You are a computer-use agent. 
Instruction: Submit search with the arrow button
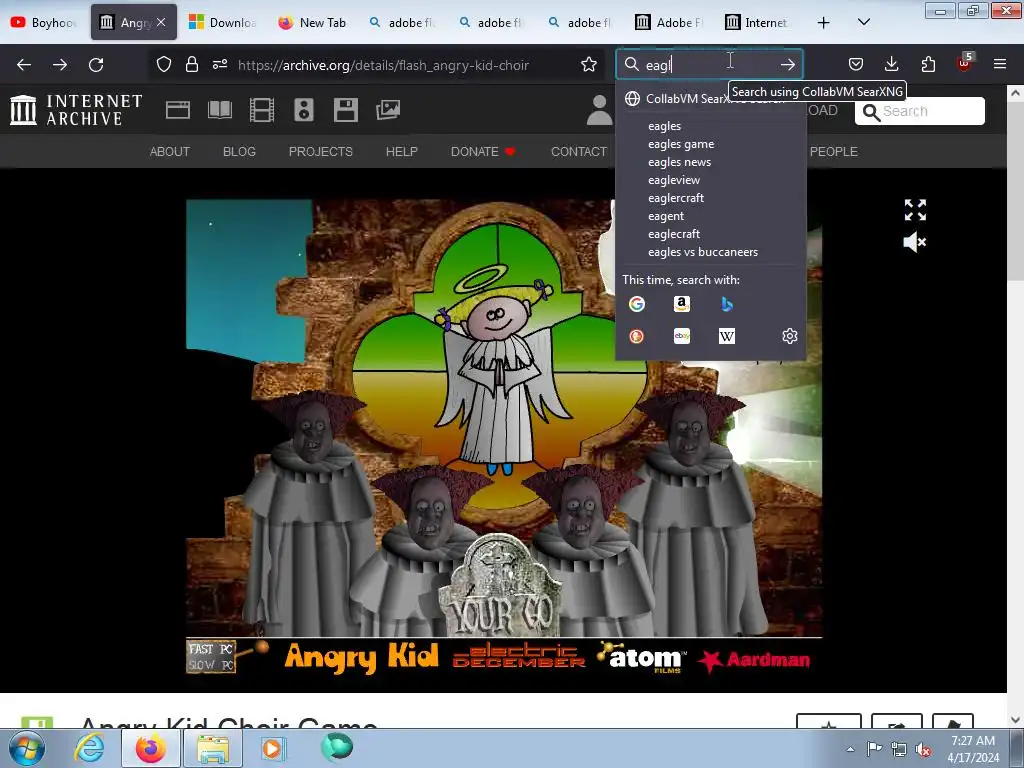click(x=788, y=65)
